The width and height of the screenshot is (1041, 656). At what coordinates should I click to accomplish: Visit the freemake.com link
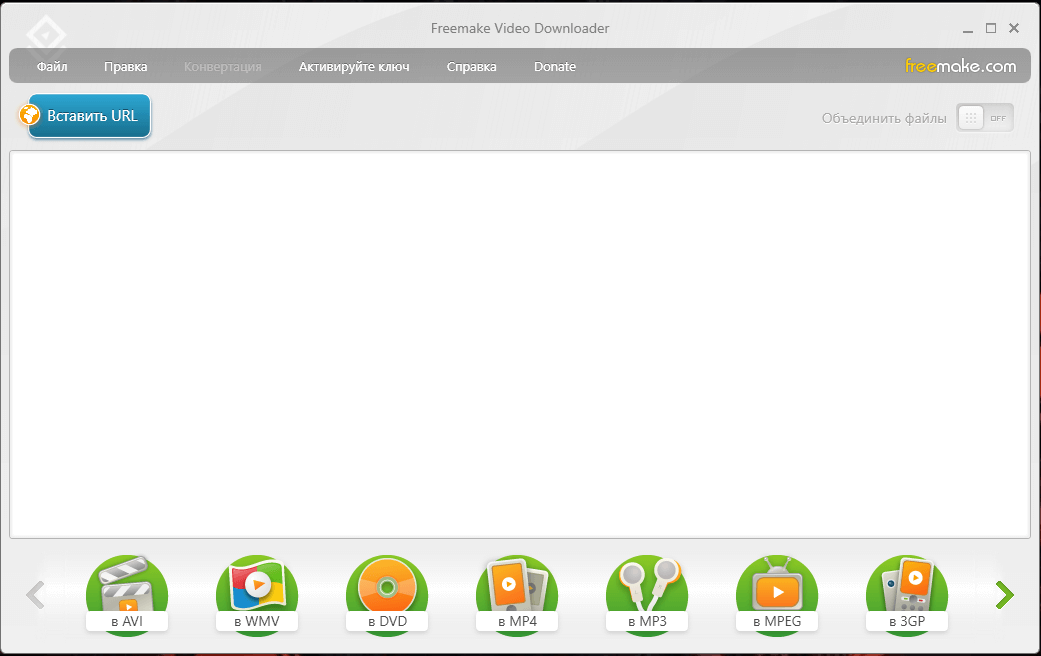tap(961, 66)
